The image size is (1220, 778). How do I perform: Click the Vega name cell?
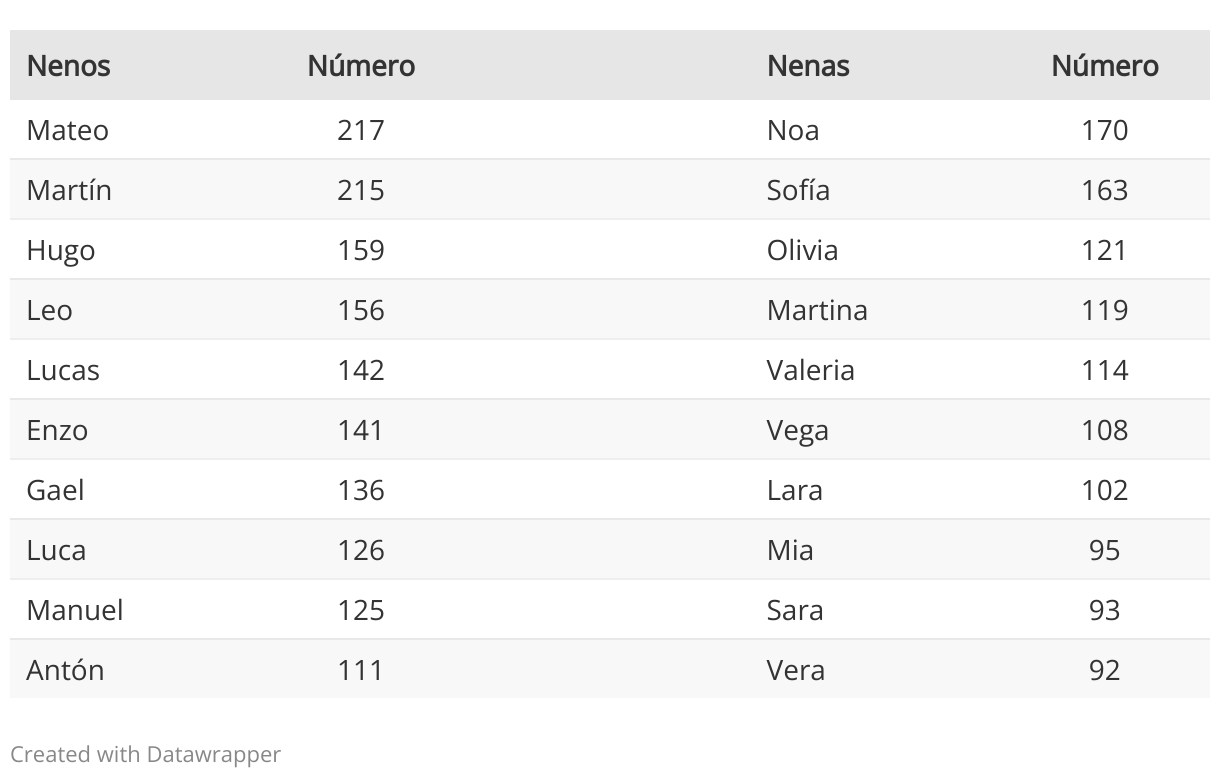click(x=798, y=431)
